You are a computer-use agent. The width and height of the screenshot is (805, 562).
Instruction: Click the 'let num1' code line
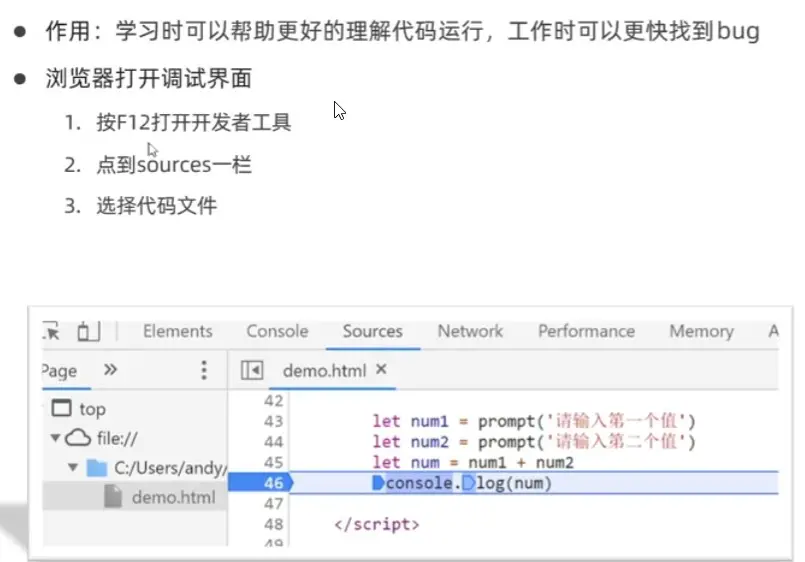tap(534, 421)
